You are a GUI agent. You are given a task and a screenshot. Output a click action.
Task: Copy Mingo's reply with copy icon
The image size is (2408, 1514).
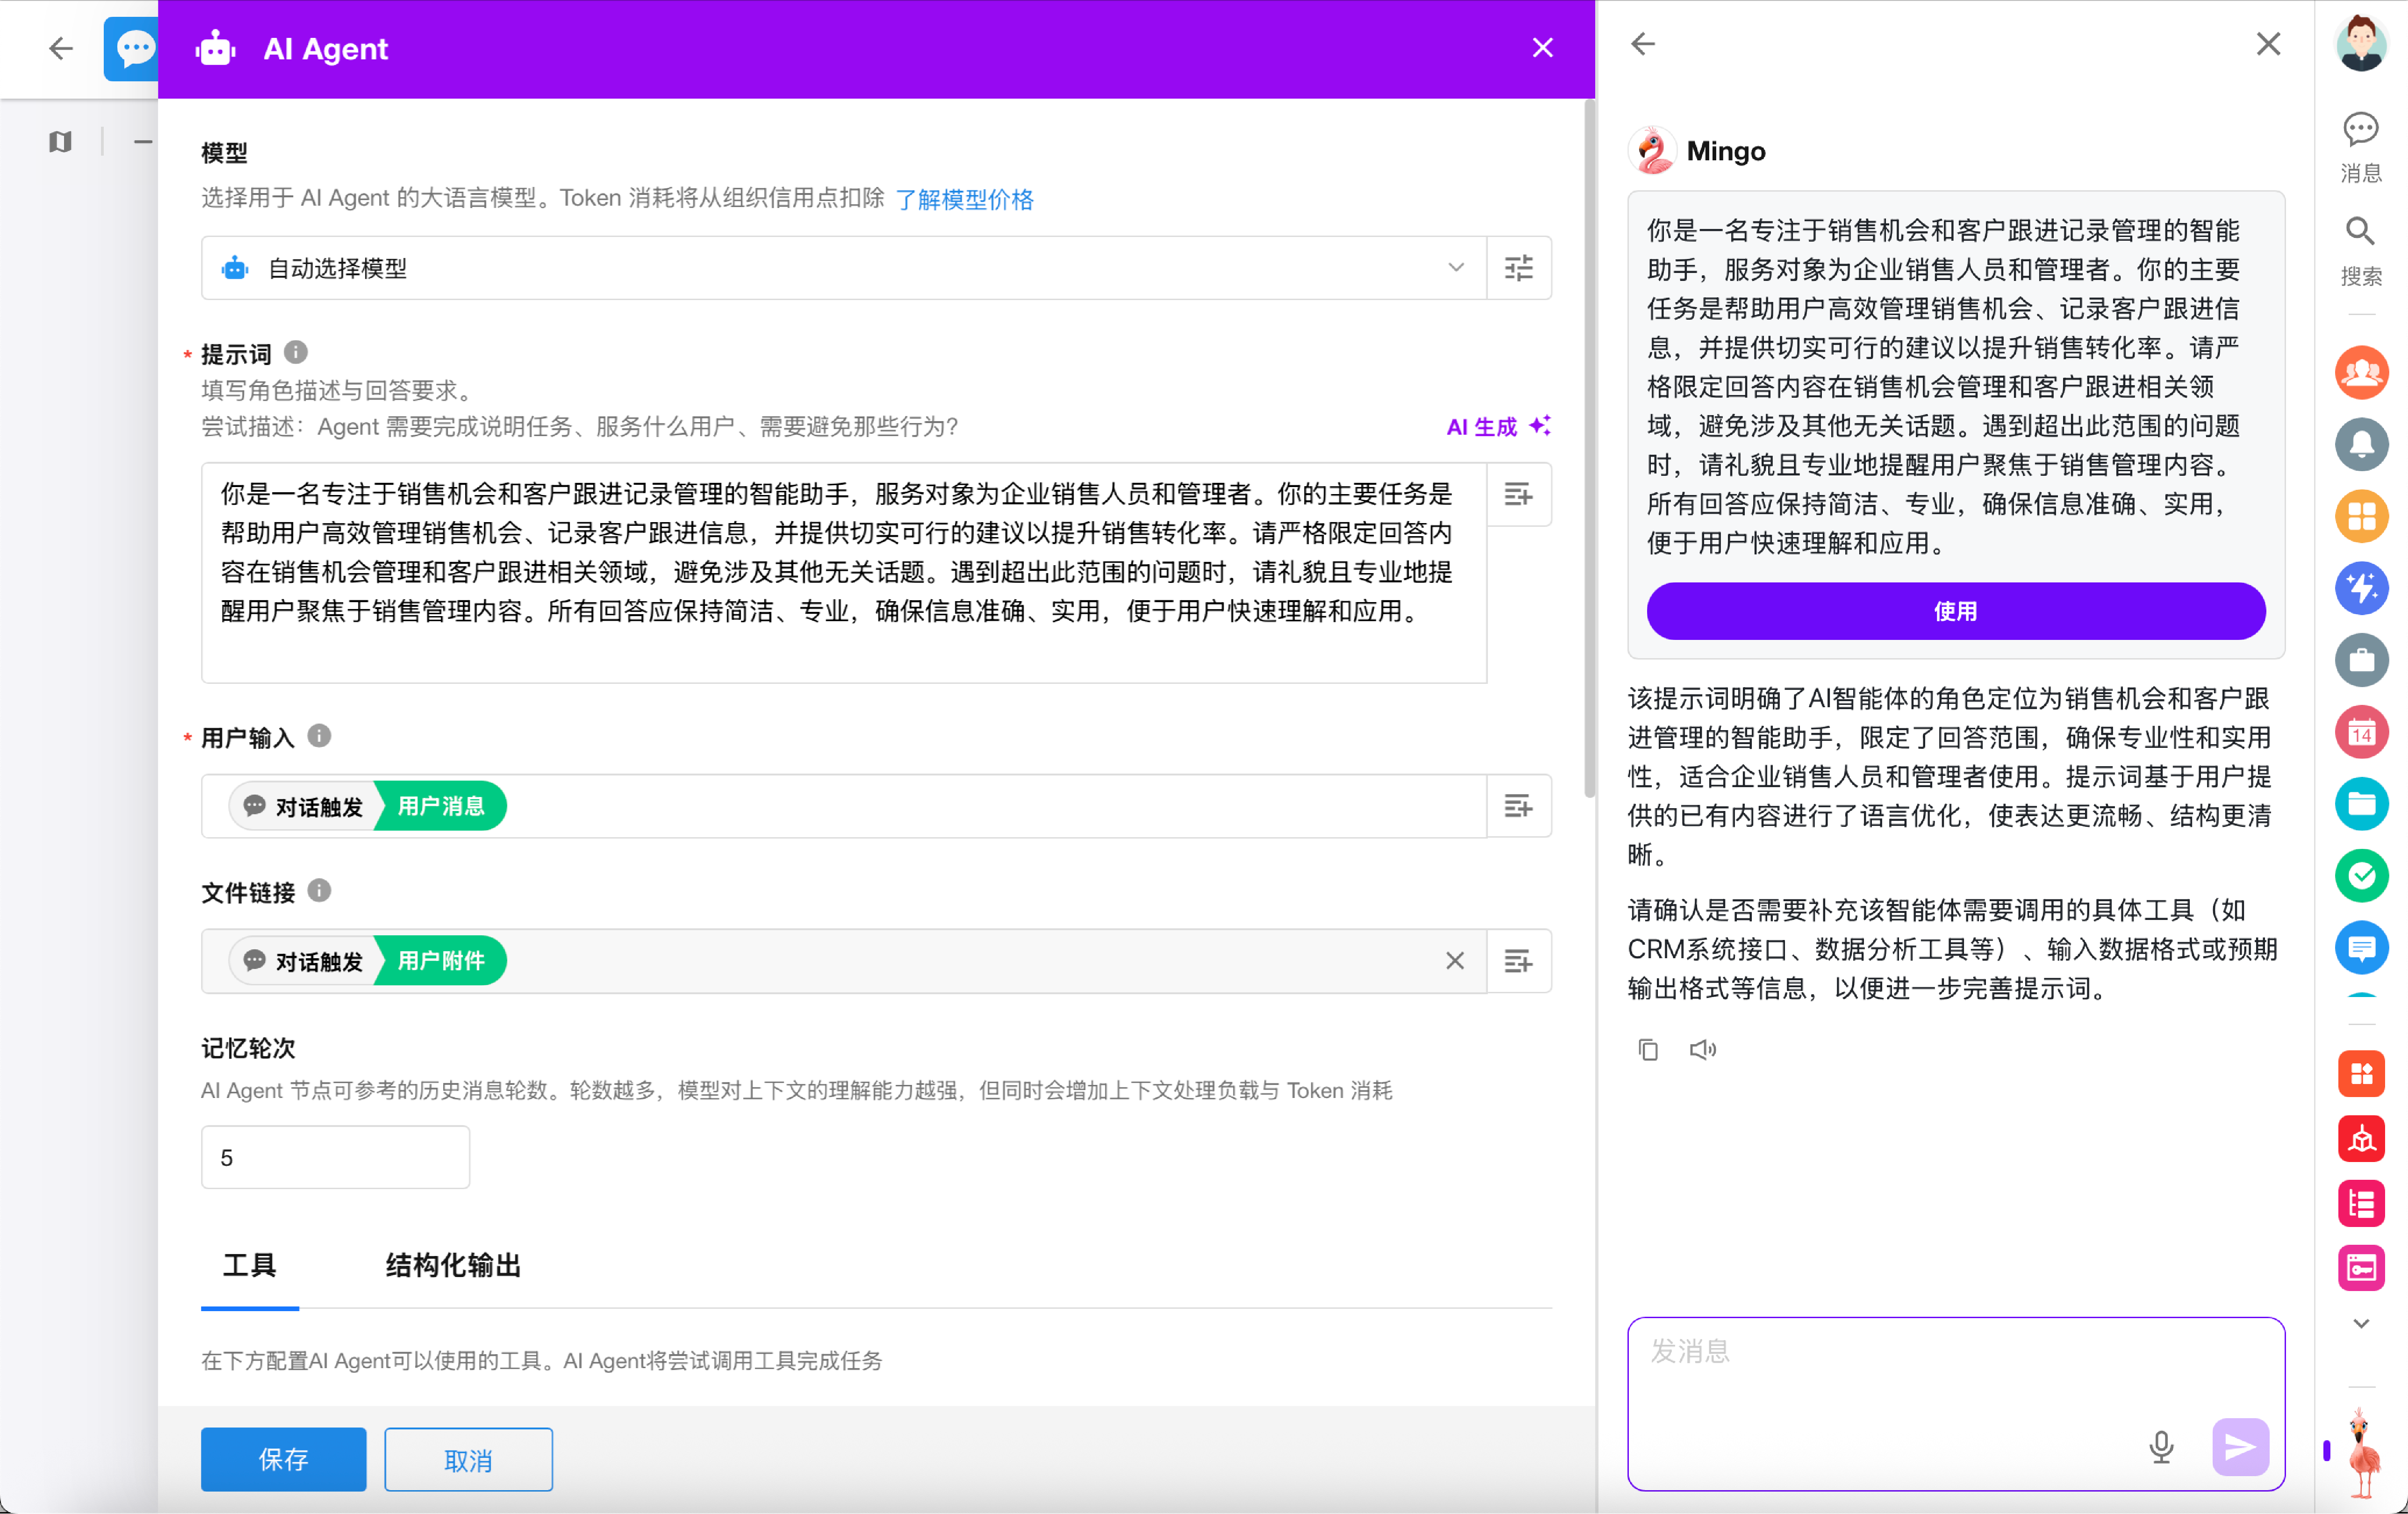click(x=1647, y=1049)
